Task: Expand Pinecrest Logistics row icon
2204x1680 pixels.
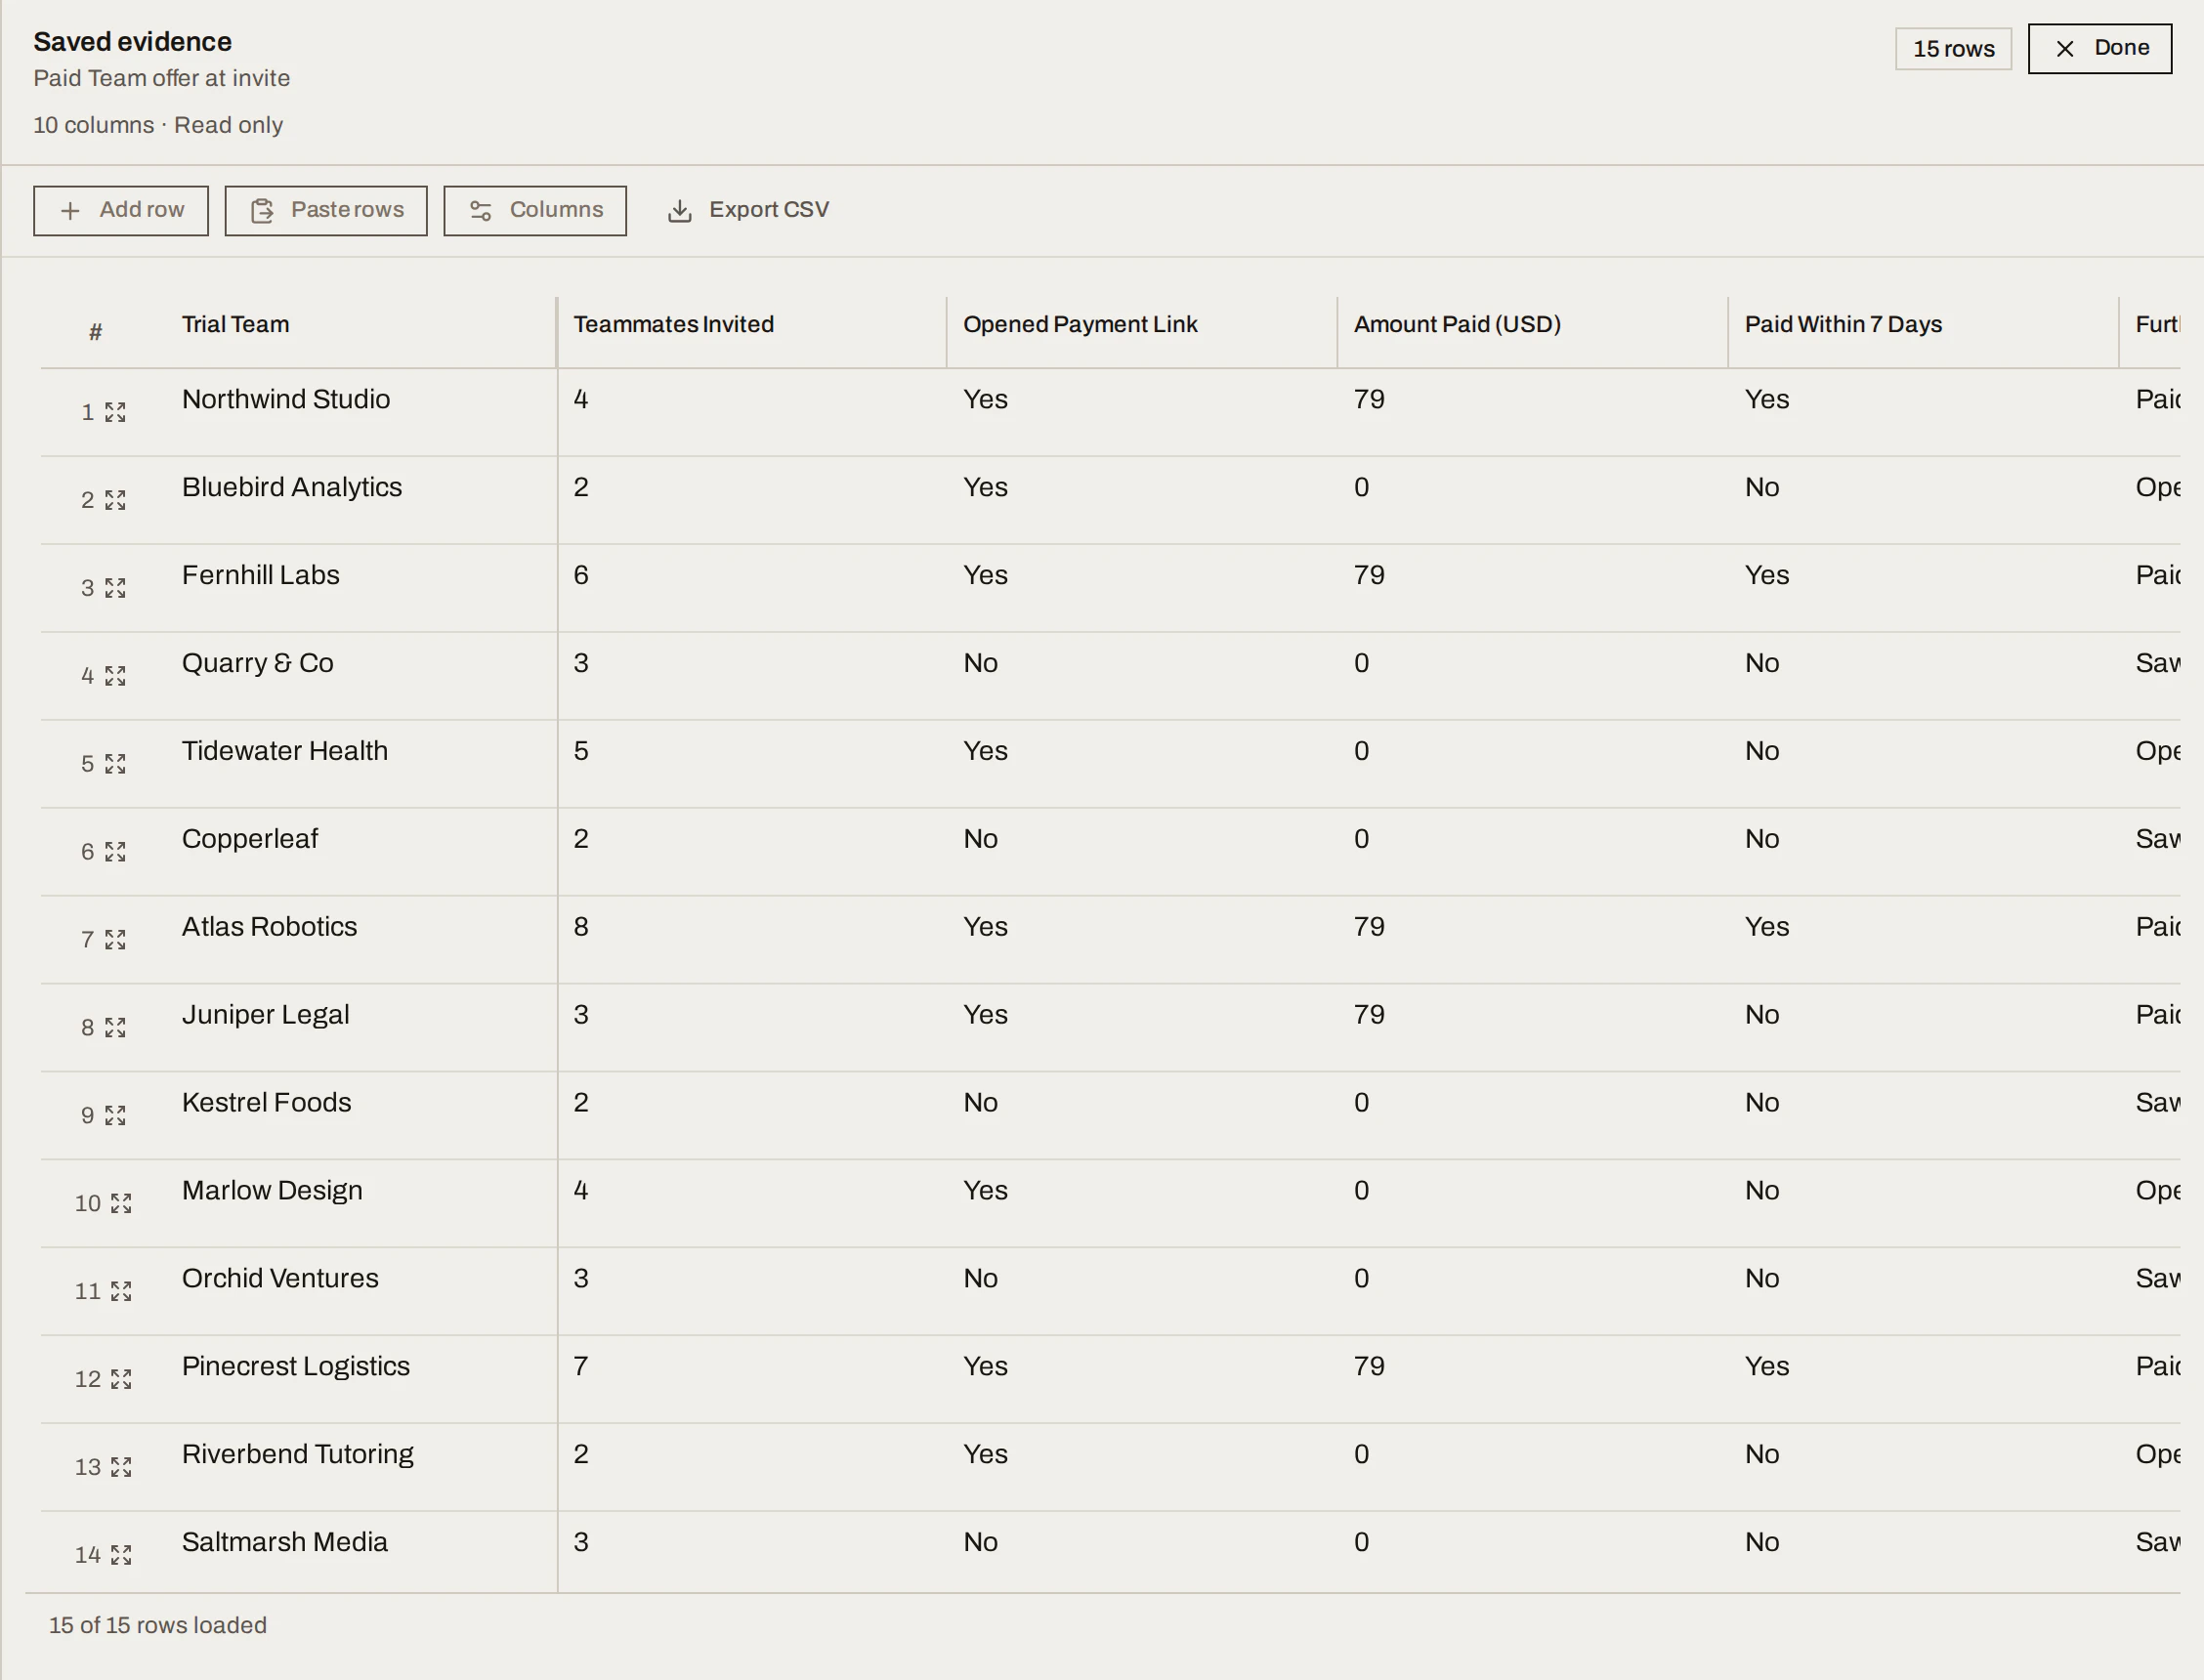Action: (121, 1380)
